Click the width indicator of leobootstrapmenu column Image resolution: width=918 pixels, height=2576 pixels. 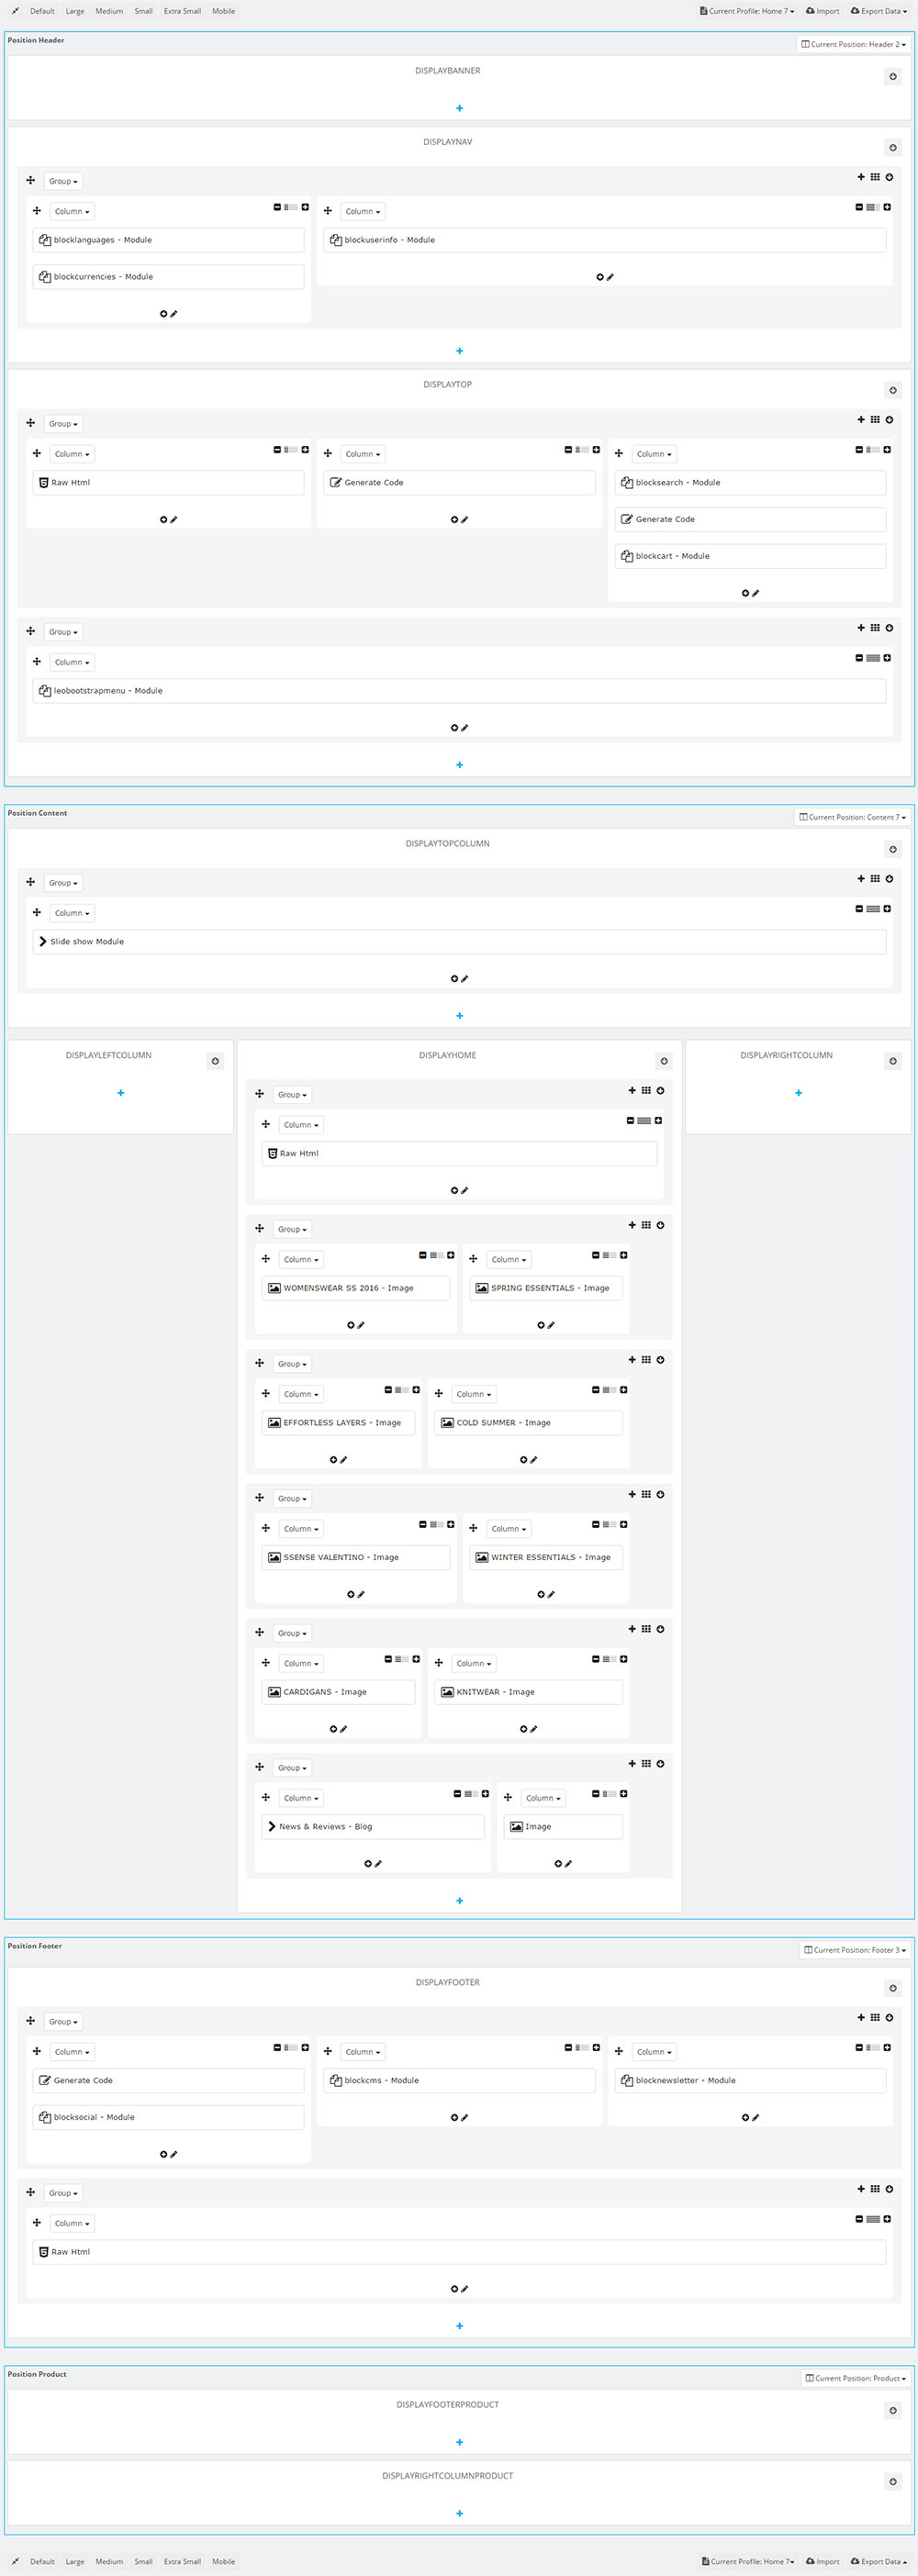point(873,658)
